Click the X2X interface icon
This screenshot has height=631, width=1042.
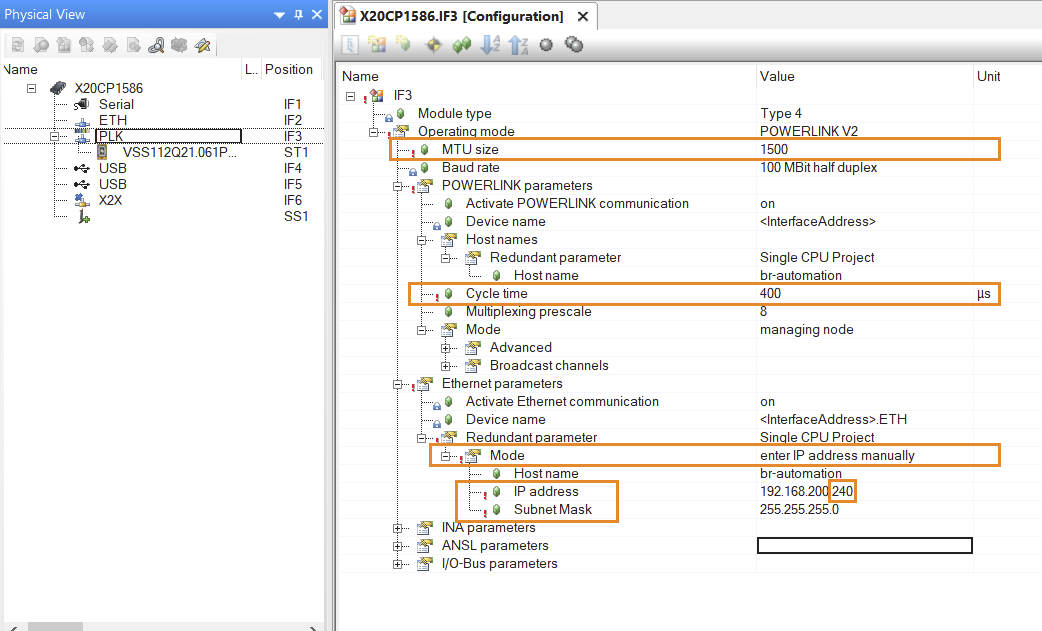(x=82, y=200)
